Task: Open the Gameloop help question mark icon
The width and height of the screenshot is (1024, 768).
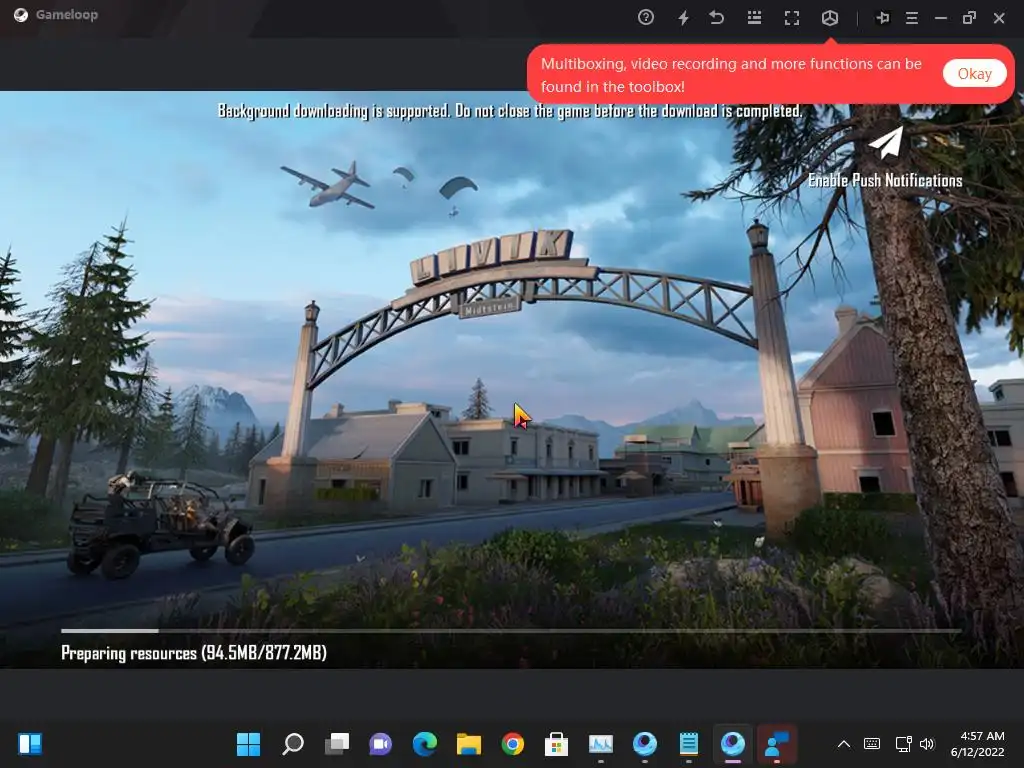Action: pos(646,18)
